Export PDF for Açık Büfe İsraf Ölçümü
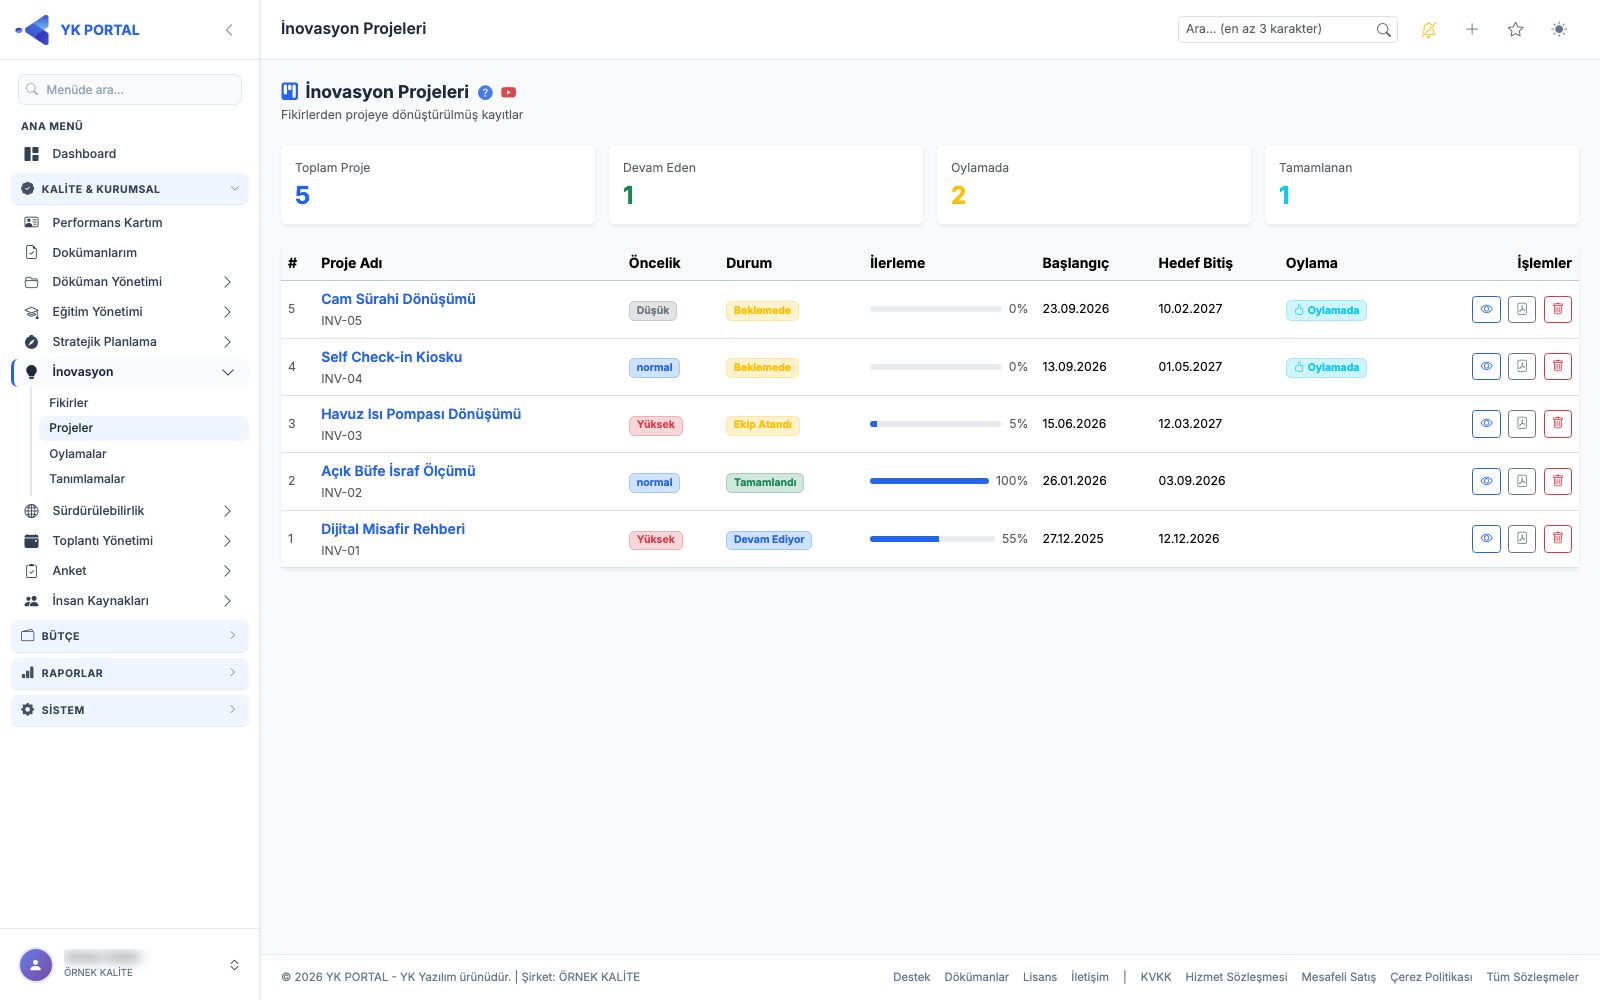This screenshot has width=1600, height=1000. pos(1522,481)
